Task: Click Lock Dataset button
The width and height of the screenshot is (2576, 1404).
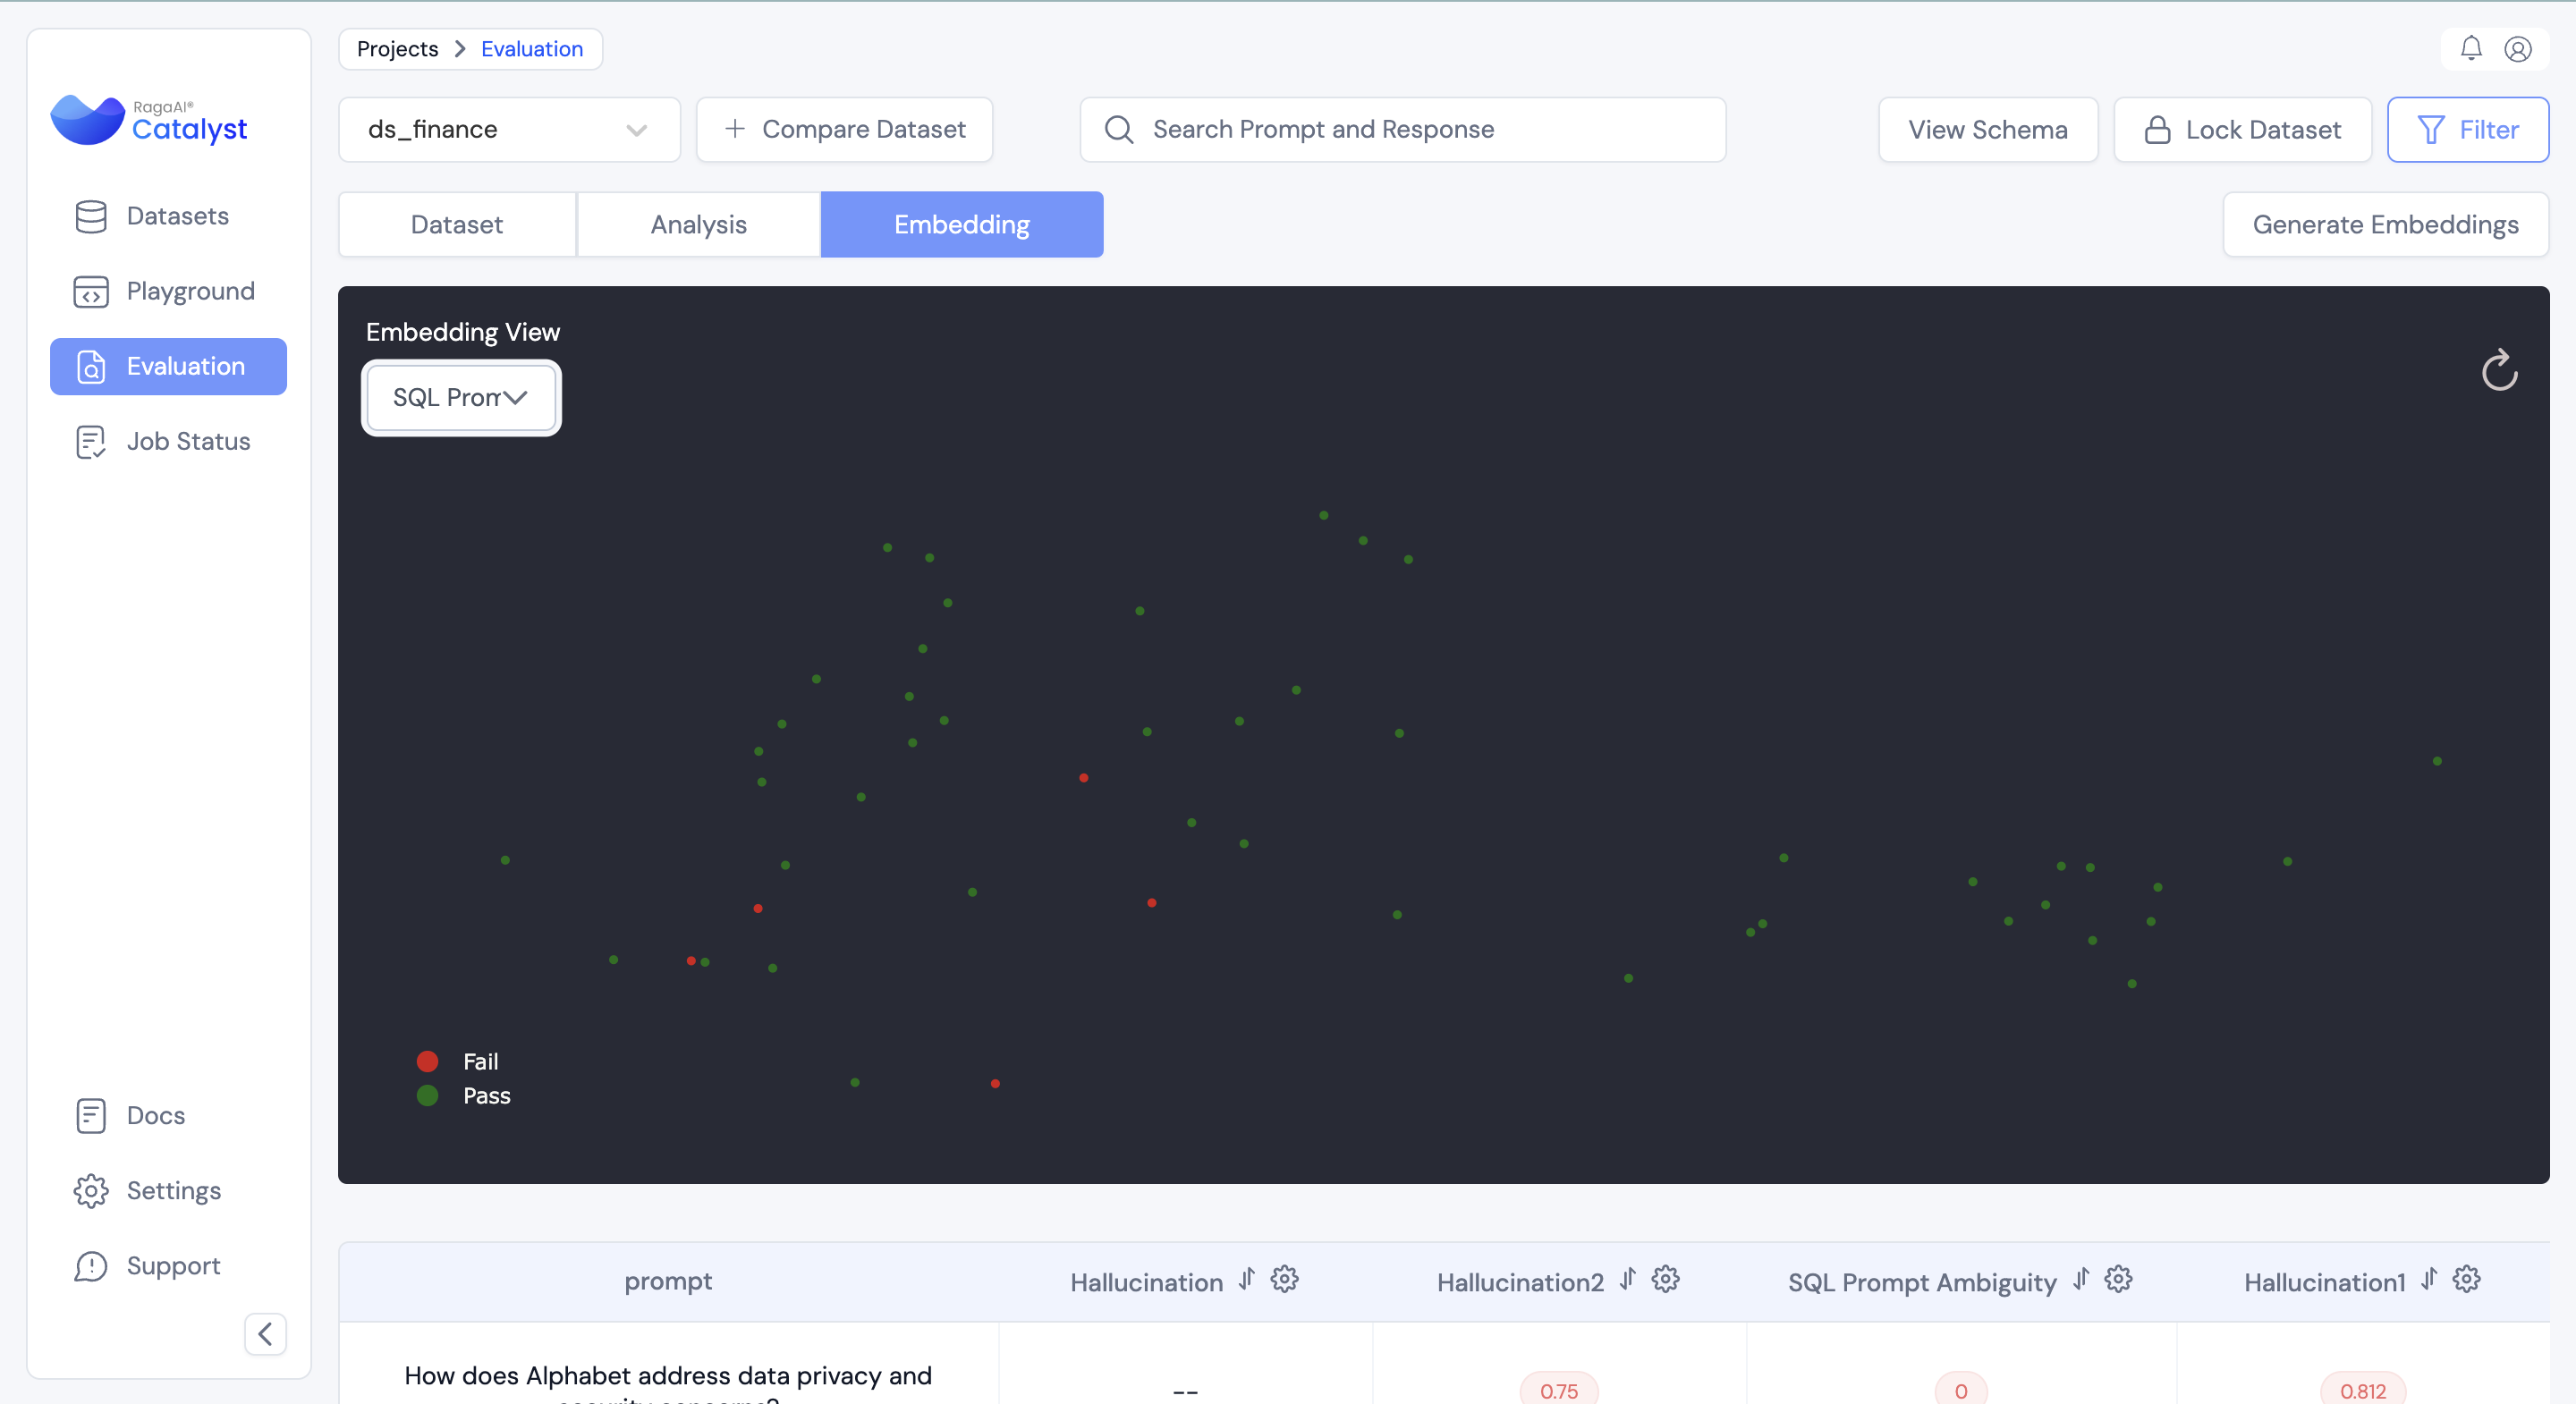Action: 2242,130
